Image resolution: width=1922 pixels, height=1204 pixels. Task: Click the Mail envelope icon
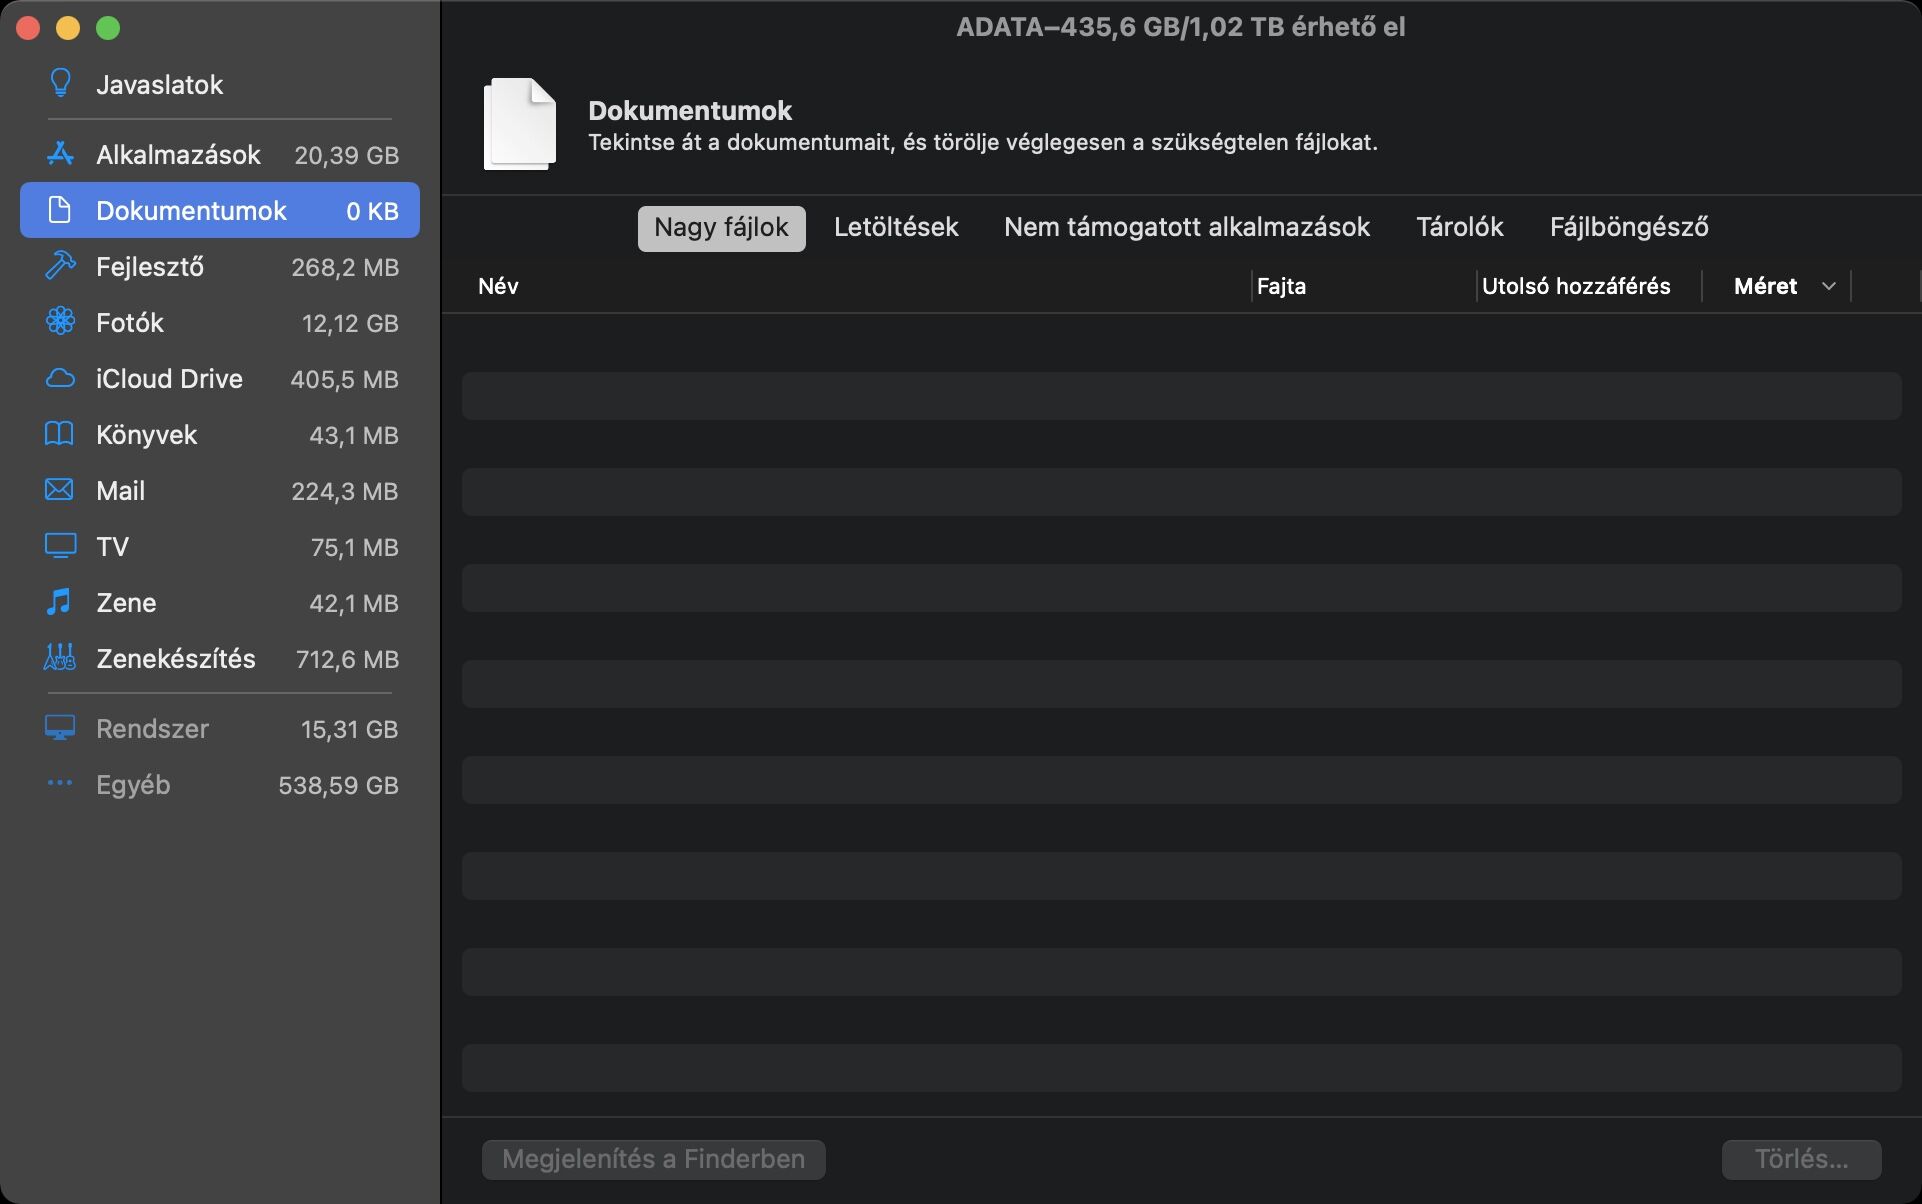pos(60,490)
